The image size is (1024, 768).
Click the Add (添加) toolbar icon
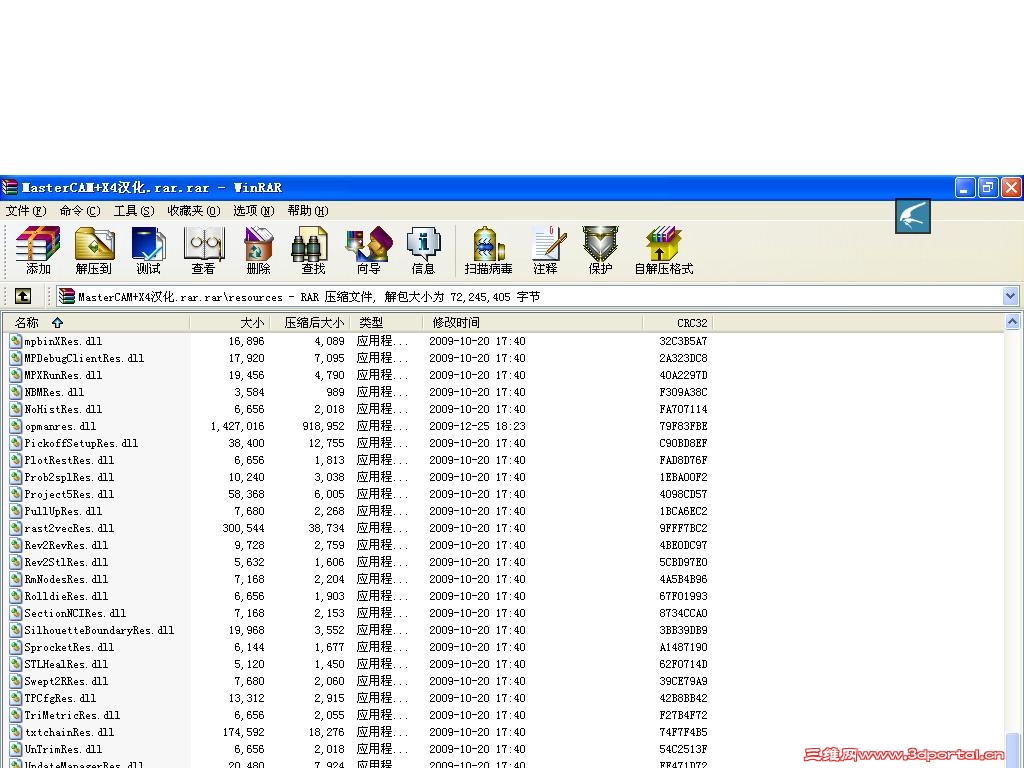point(38,250)
